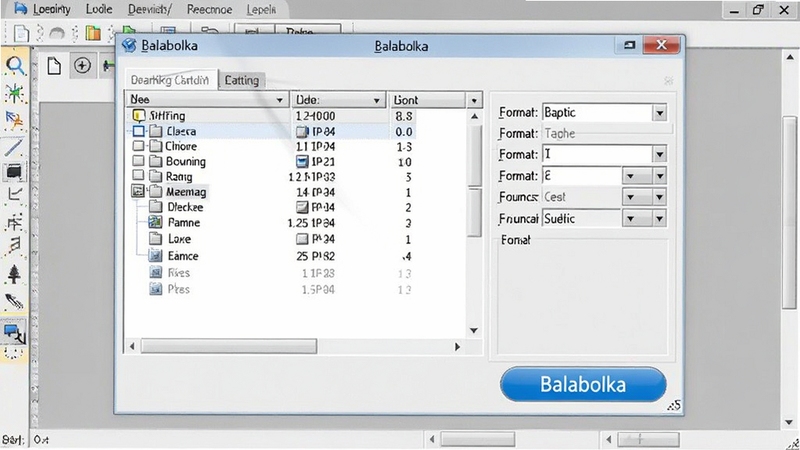Screen dimensions: 800x450
Task: Open the Lodle menu
Action: [x=99, y=9]
